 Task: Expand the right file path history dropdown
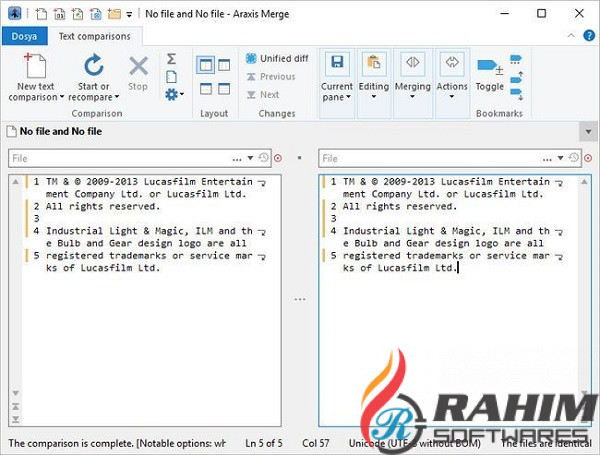(x=561, y=158)
